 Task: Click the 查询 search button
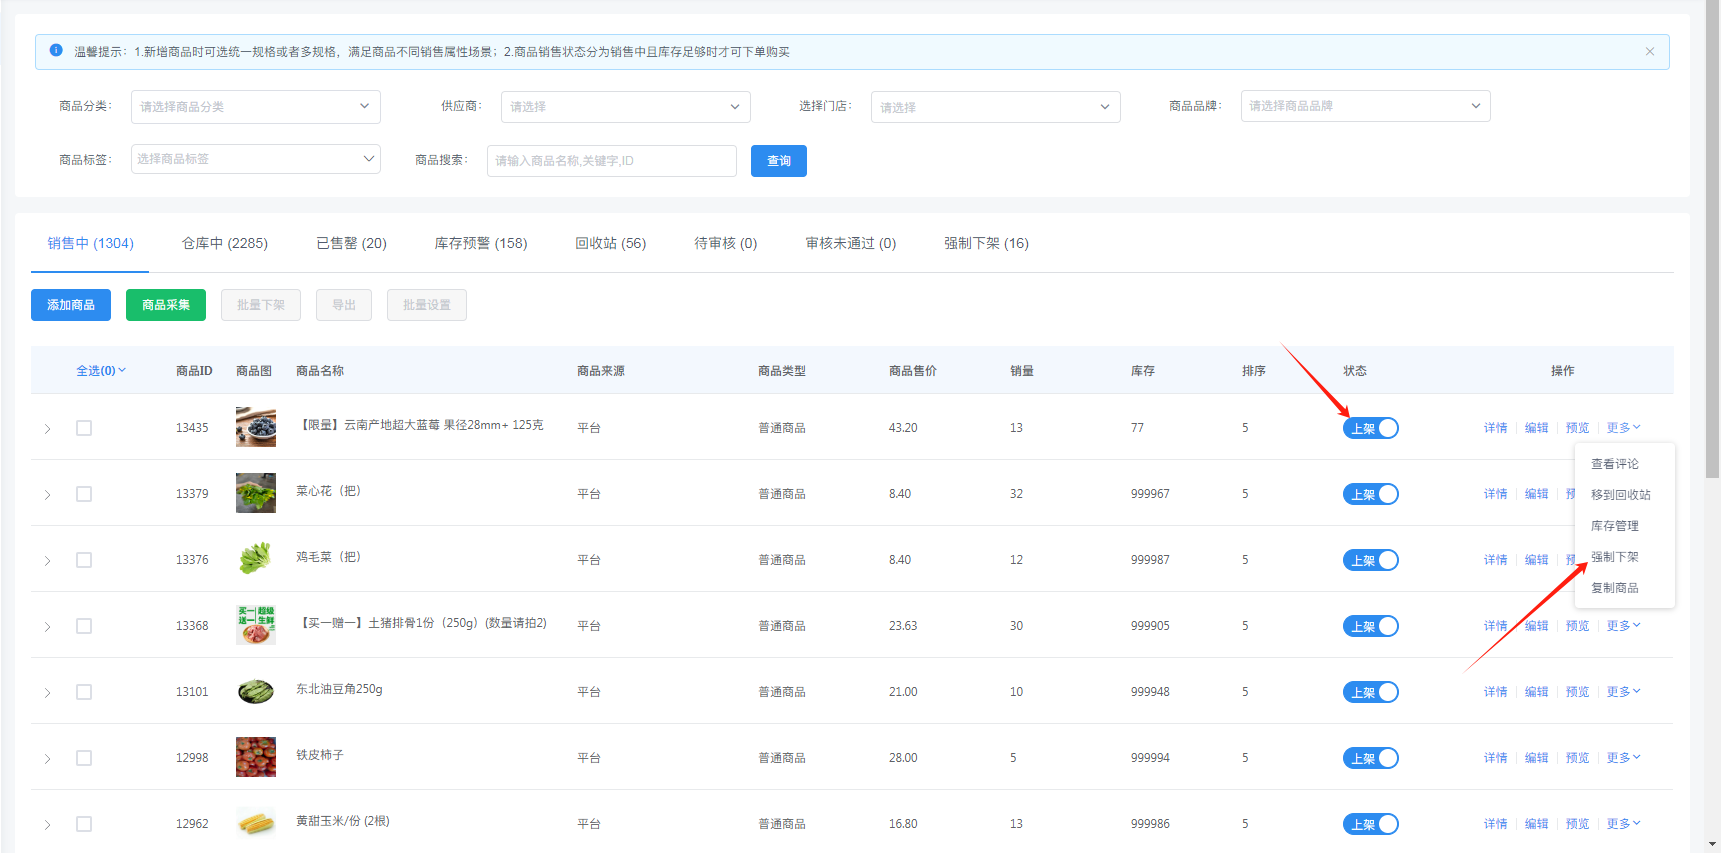coord(779,161)
